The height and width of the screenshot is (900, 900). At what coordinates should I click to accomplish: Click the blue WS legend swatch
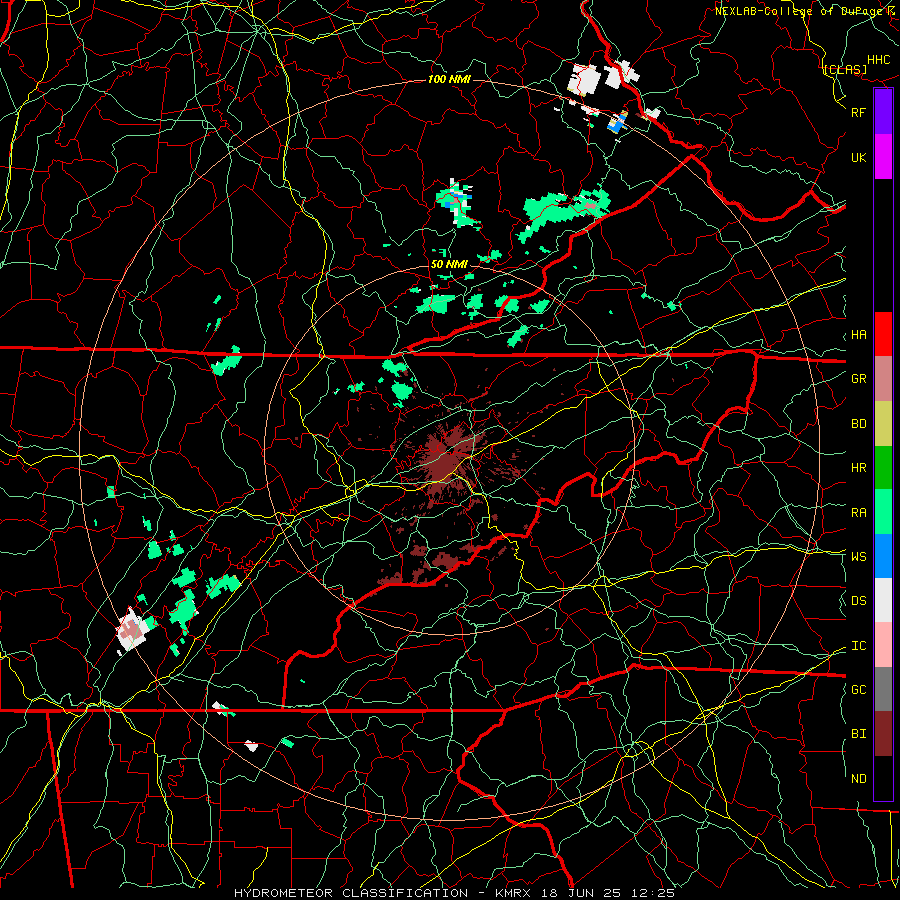883,556
